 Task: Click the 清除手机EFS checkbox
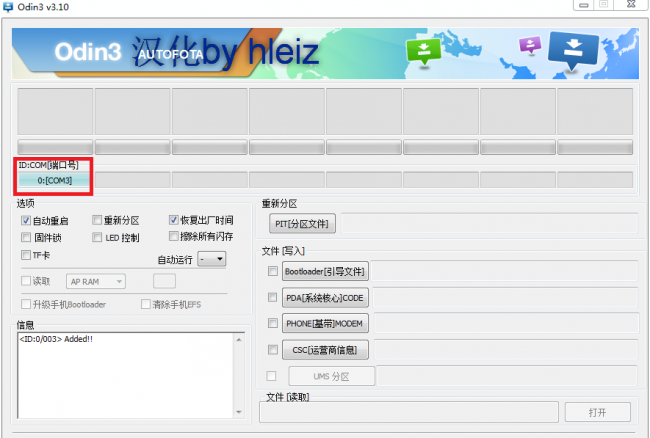(146, 304)
